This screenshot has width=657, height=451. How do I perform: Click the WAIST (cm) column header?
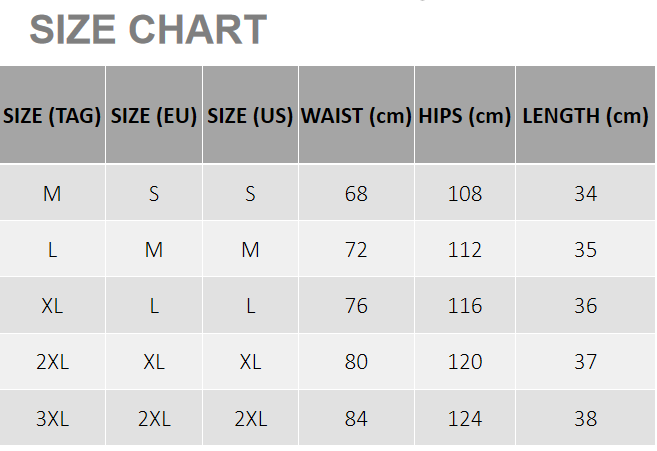[x=356, y=114]
